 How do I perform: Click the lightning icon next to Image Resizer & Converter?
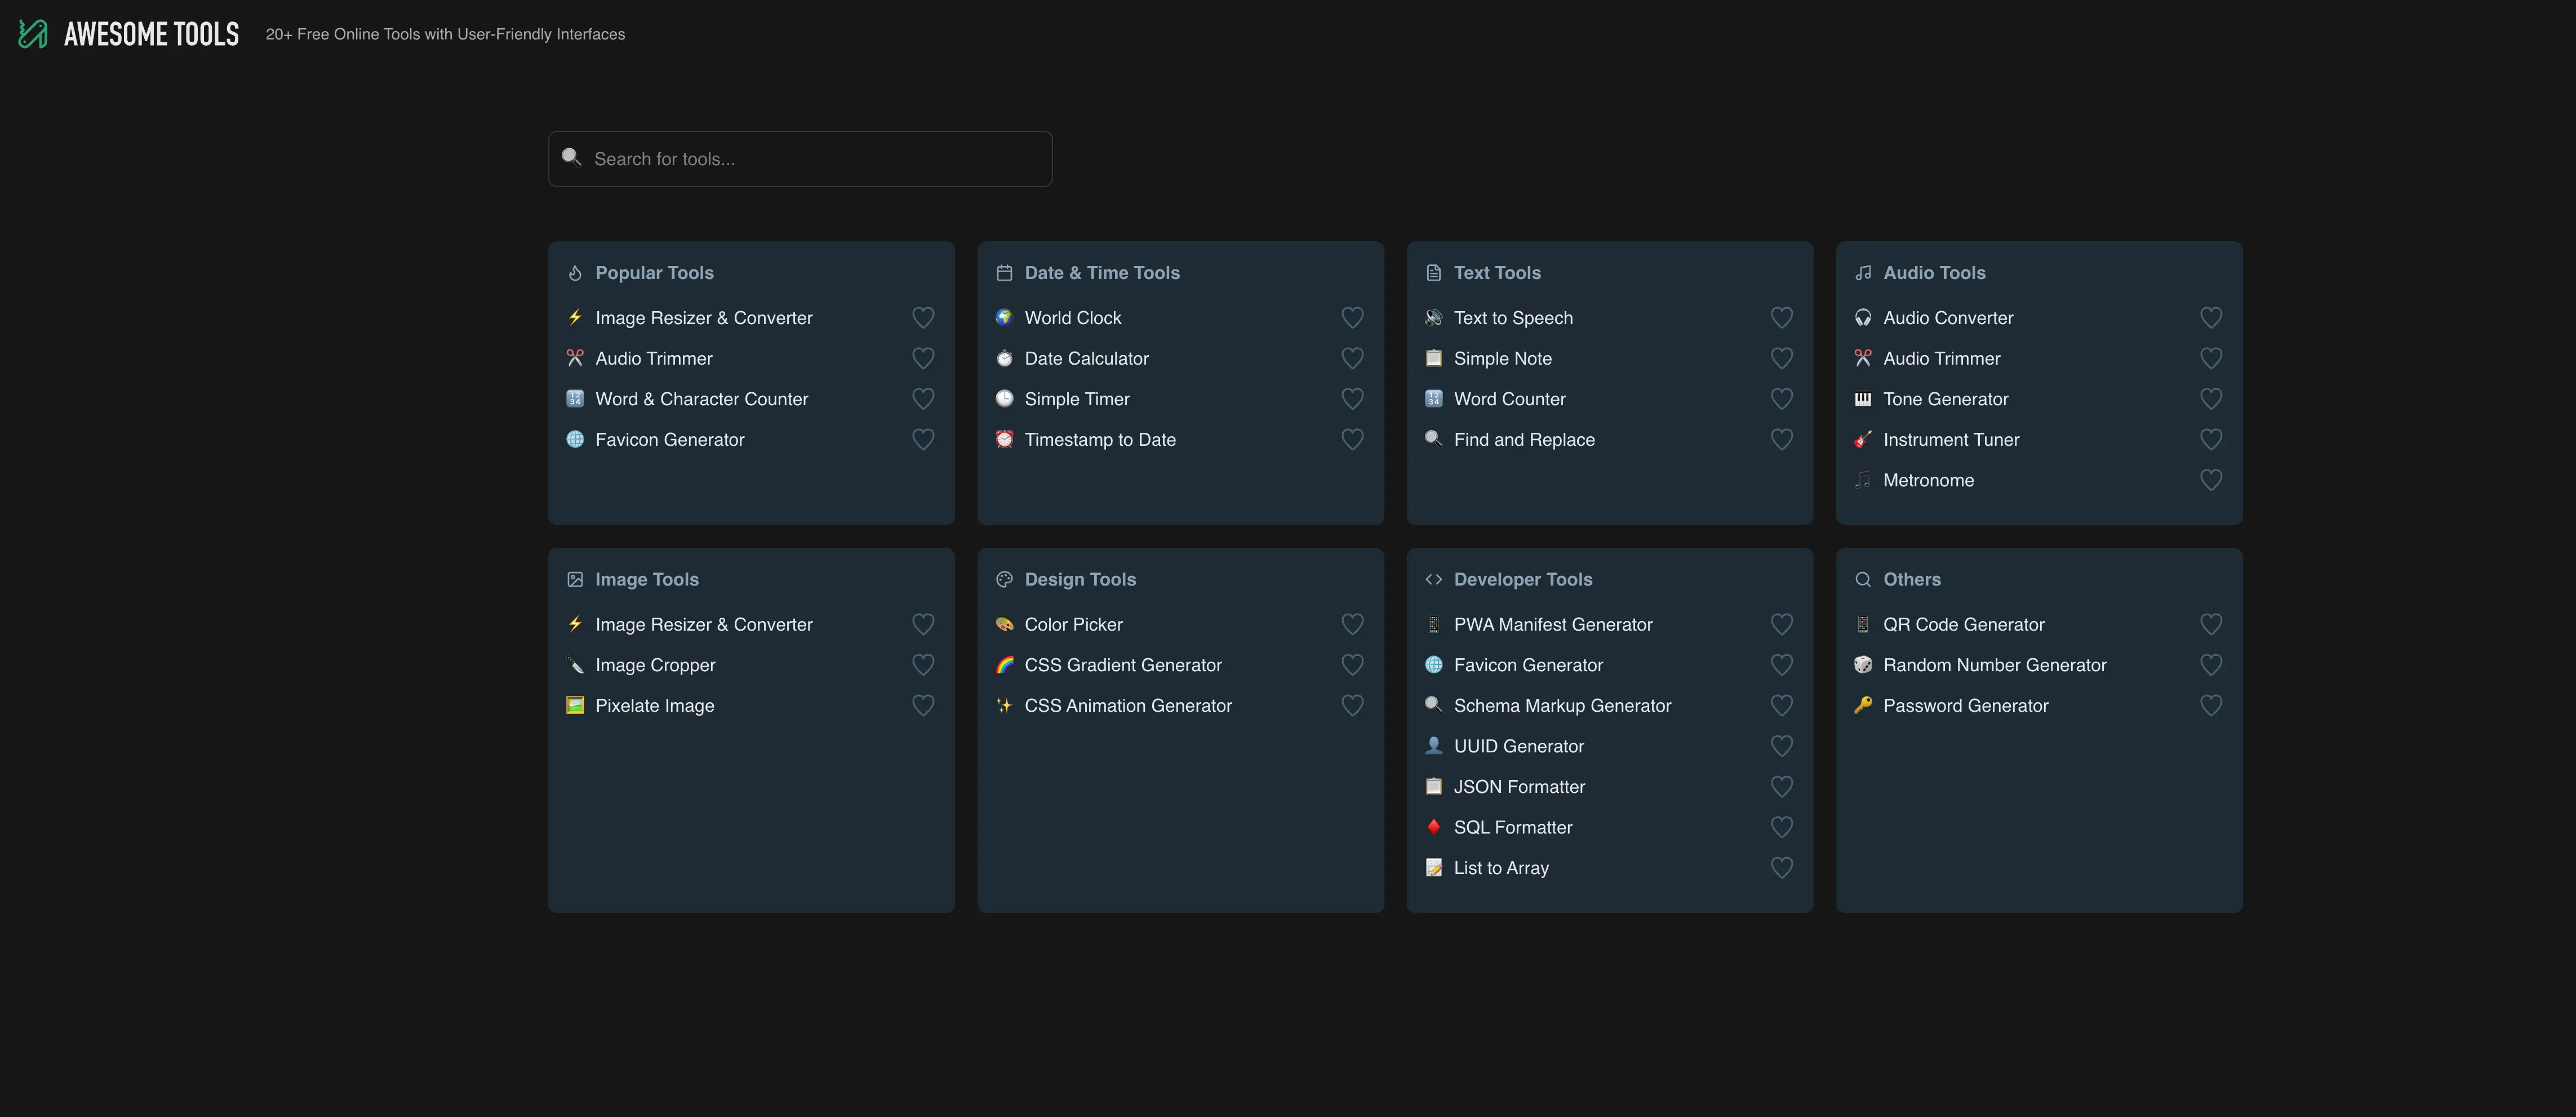click(575, 317)
